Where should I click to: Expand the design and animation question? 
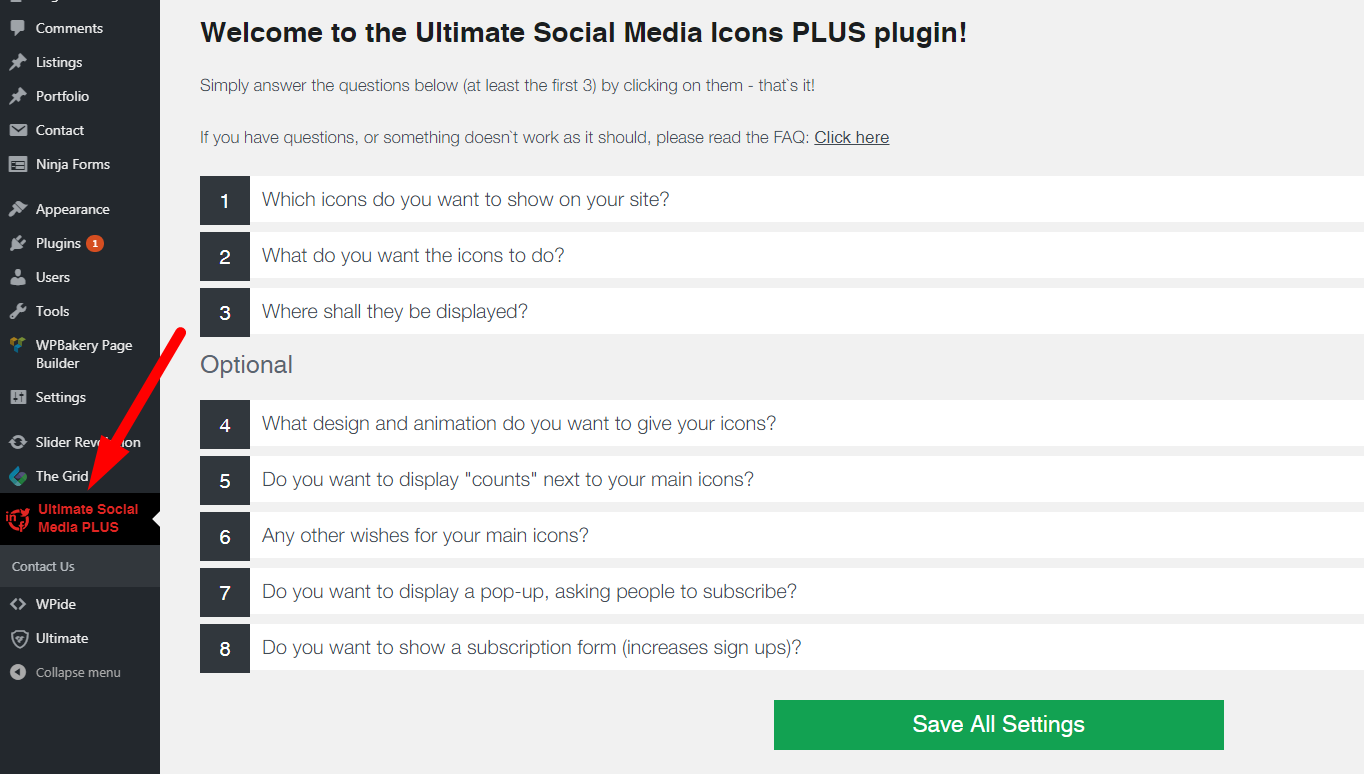click(518, 423)
